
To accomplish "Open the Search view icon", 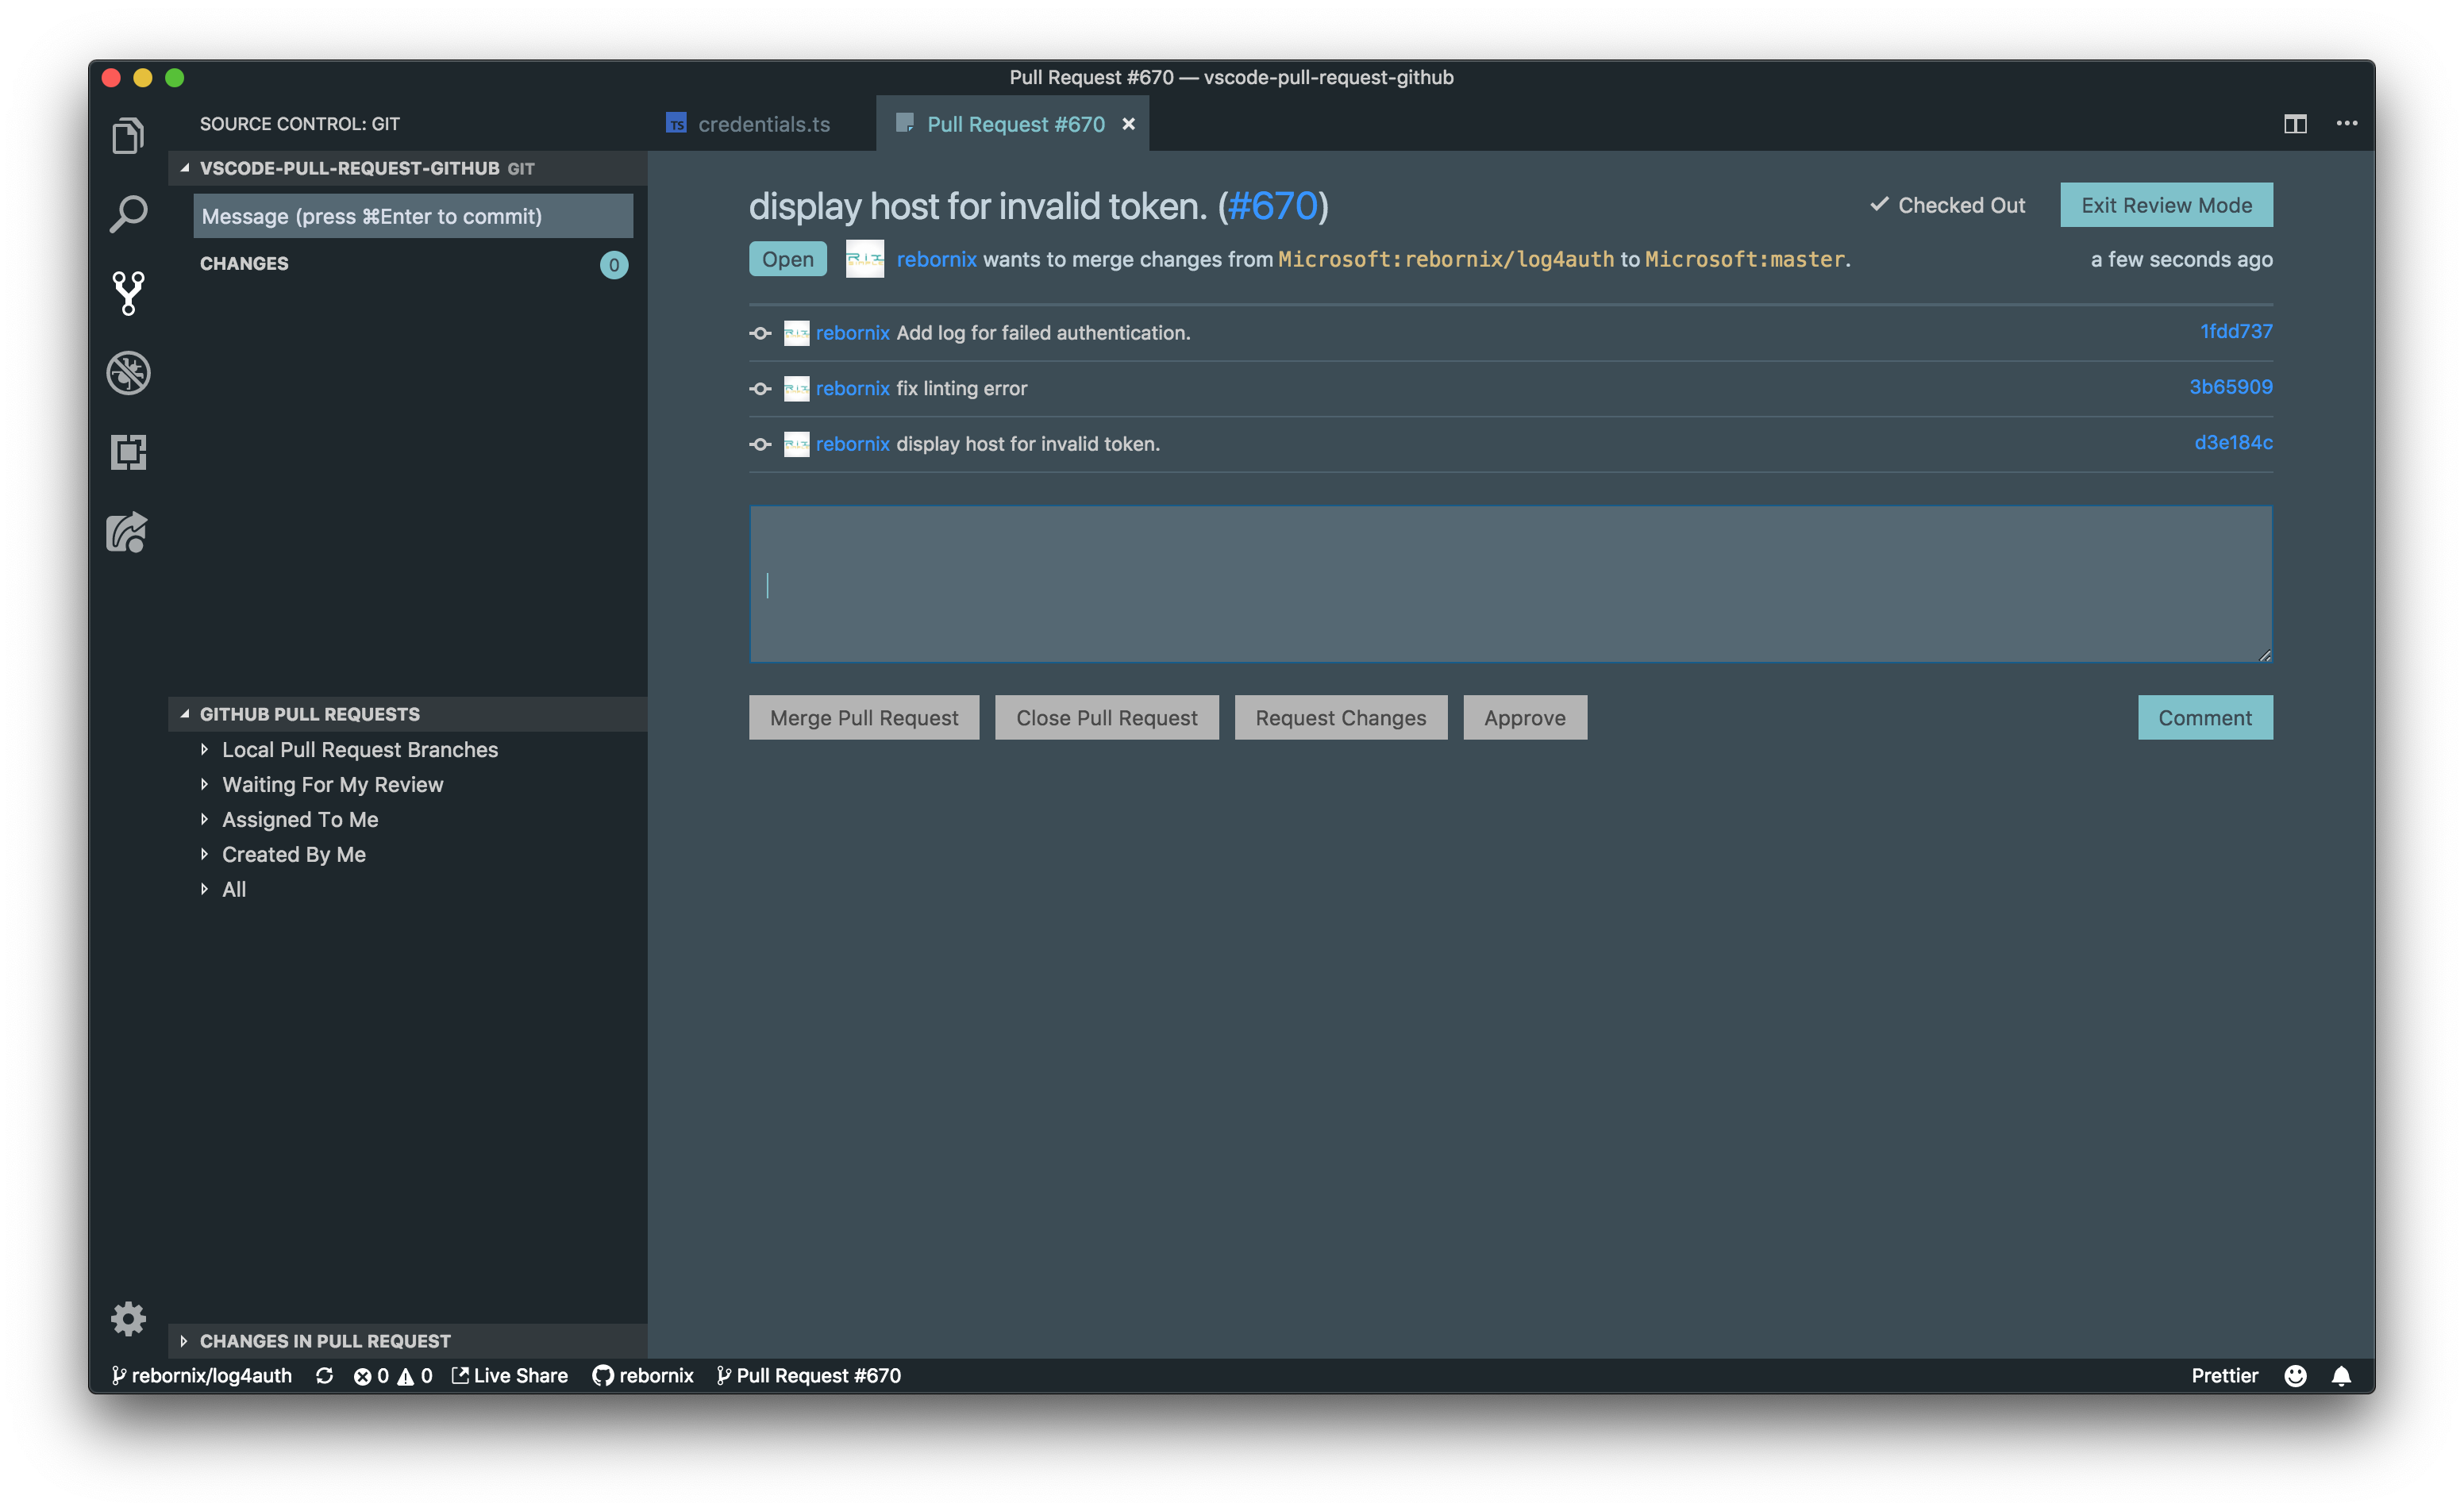I will point(128,214).
